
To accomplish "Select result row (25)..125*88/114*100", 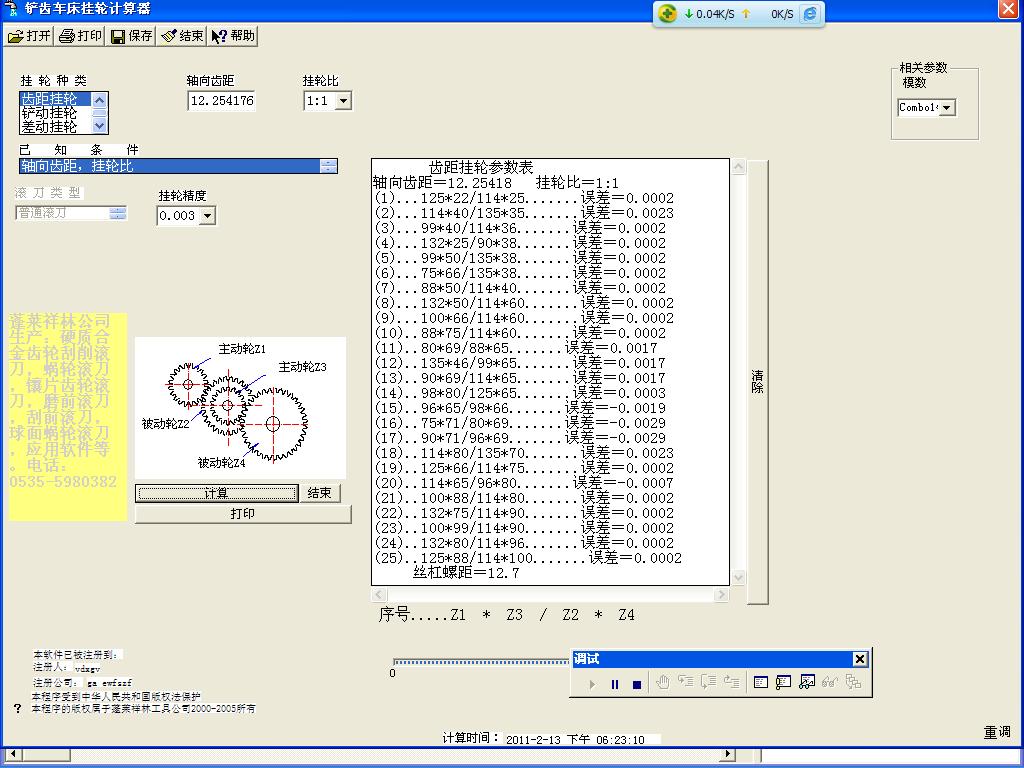I will pyautogui.click(x=528, y=558).
